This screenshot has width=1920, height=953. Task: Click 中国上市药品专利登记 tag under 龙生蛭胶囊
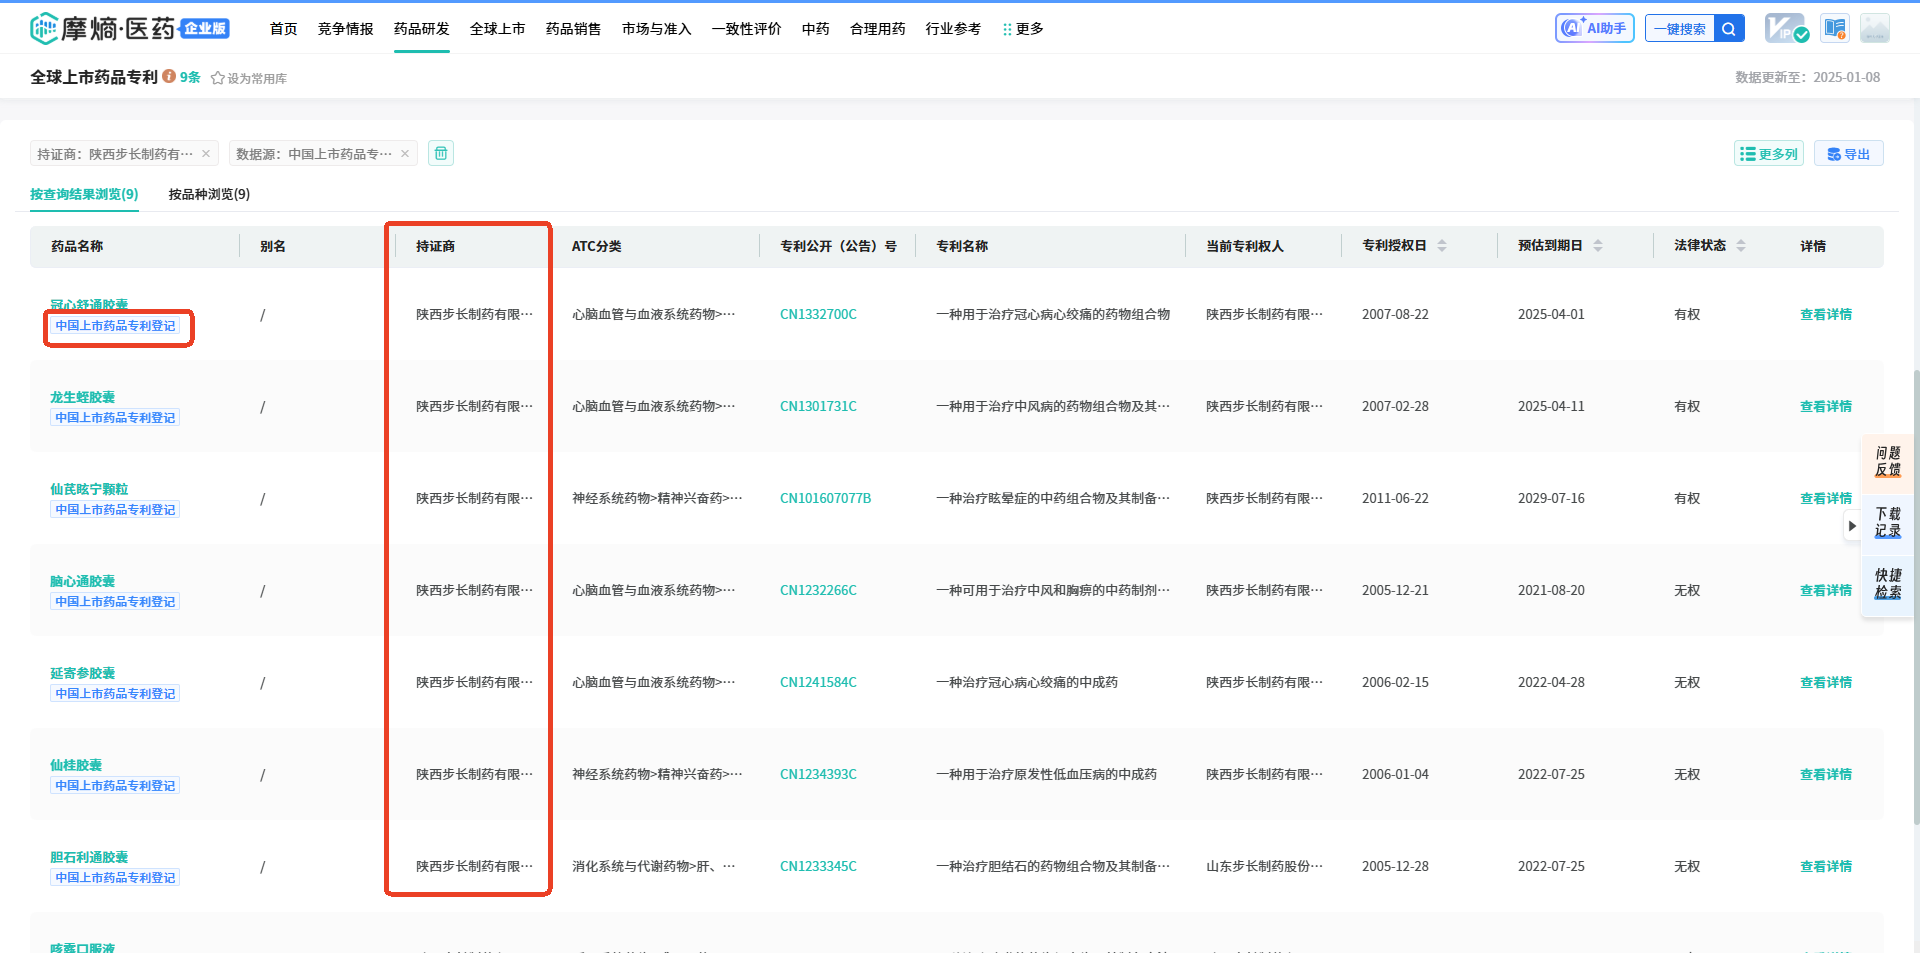115,418
